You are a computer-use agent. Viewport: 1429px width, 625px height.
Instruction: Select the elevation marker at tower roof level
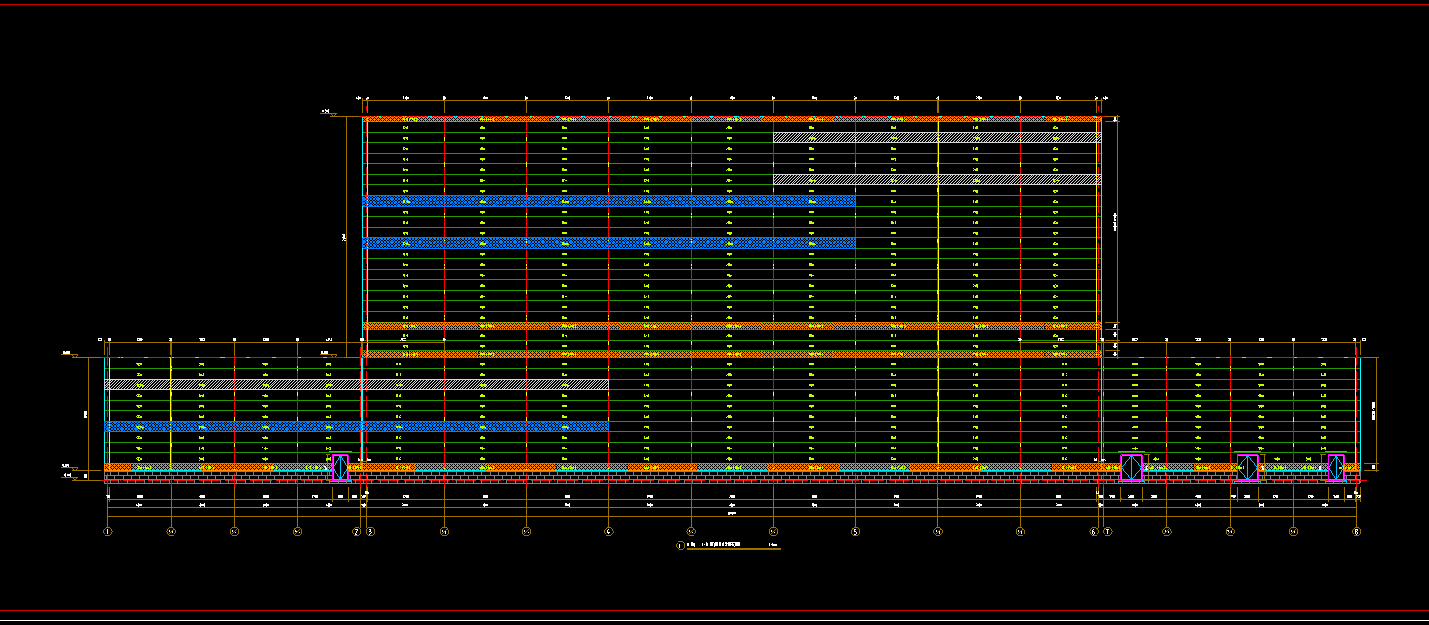click(327, 113)
